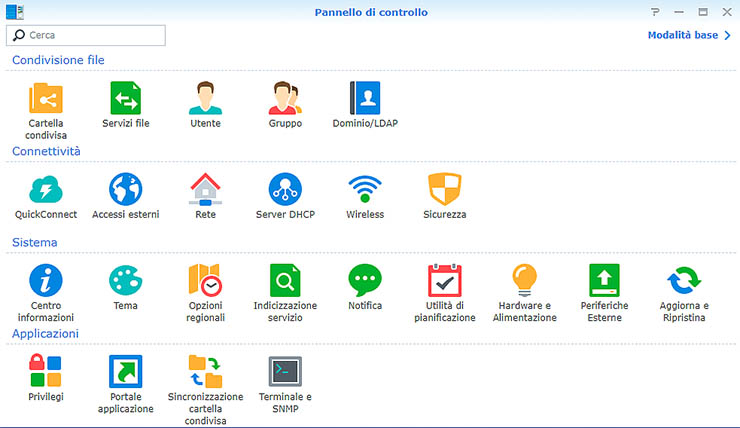Open the Rete network settings
The image size is (740, 428).
click(205, 189)
